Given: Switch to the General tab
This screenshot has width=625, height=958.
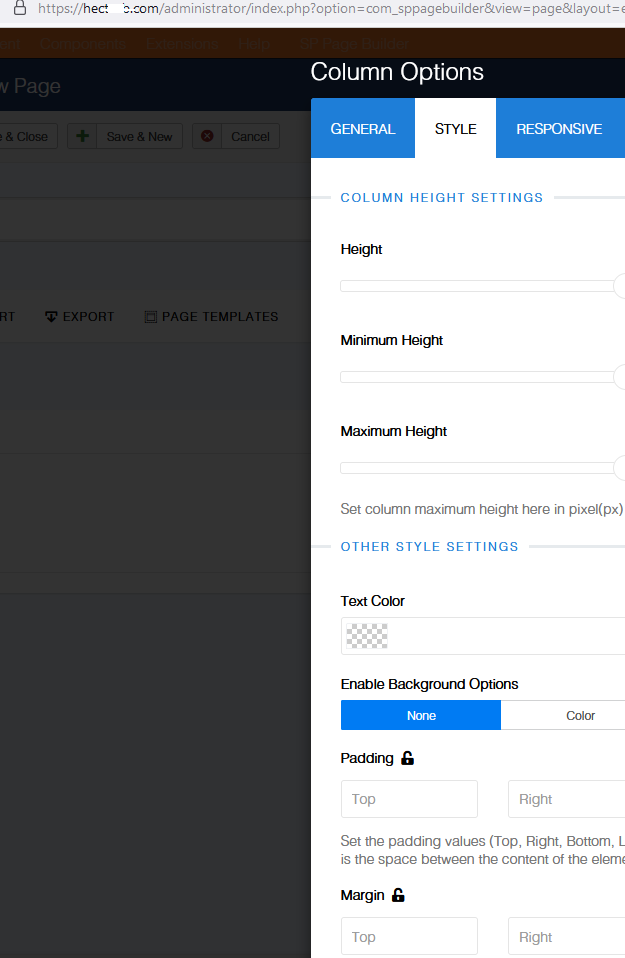Looking at the screenshot, I should (x=363, y=129).
